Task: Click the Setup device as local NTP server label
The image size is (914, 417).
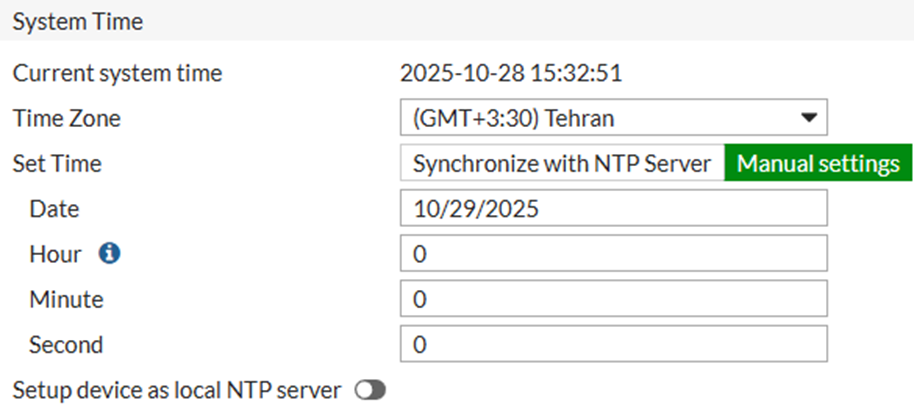Action: (177, 390)
